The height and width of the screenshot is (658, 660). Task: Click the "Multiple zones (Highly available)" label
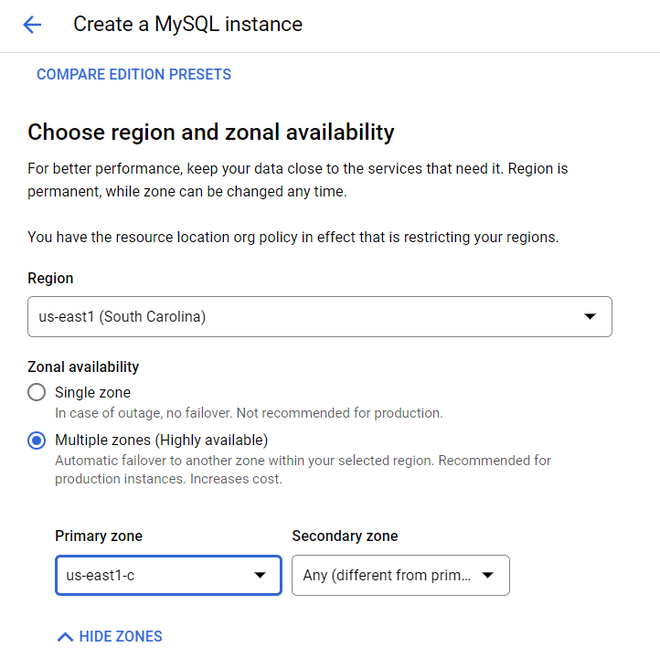coord(161,440)
